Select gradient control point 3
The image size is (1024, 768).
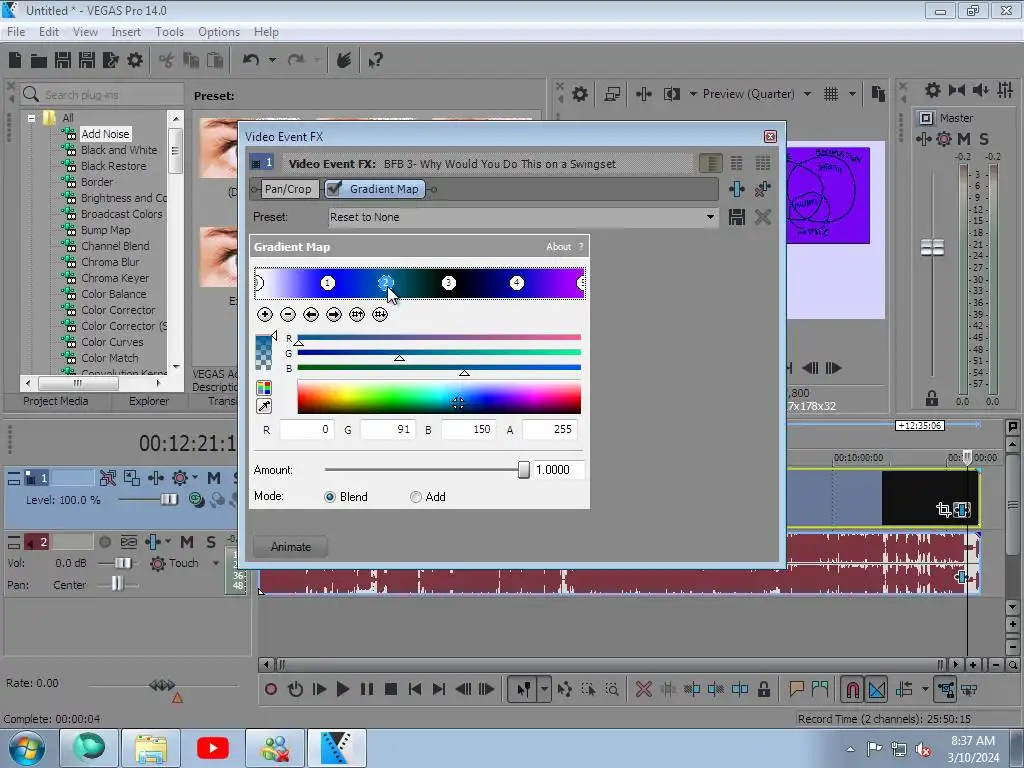click(x=449, y=283)
